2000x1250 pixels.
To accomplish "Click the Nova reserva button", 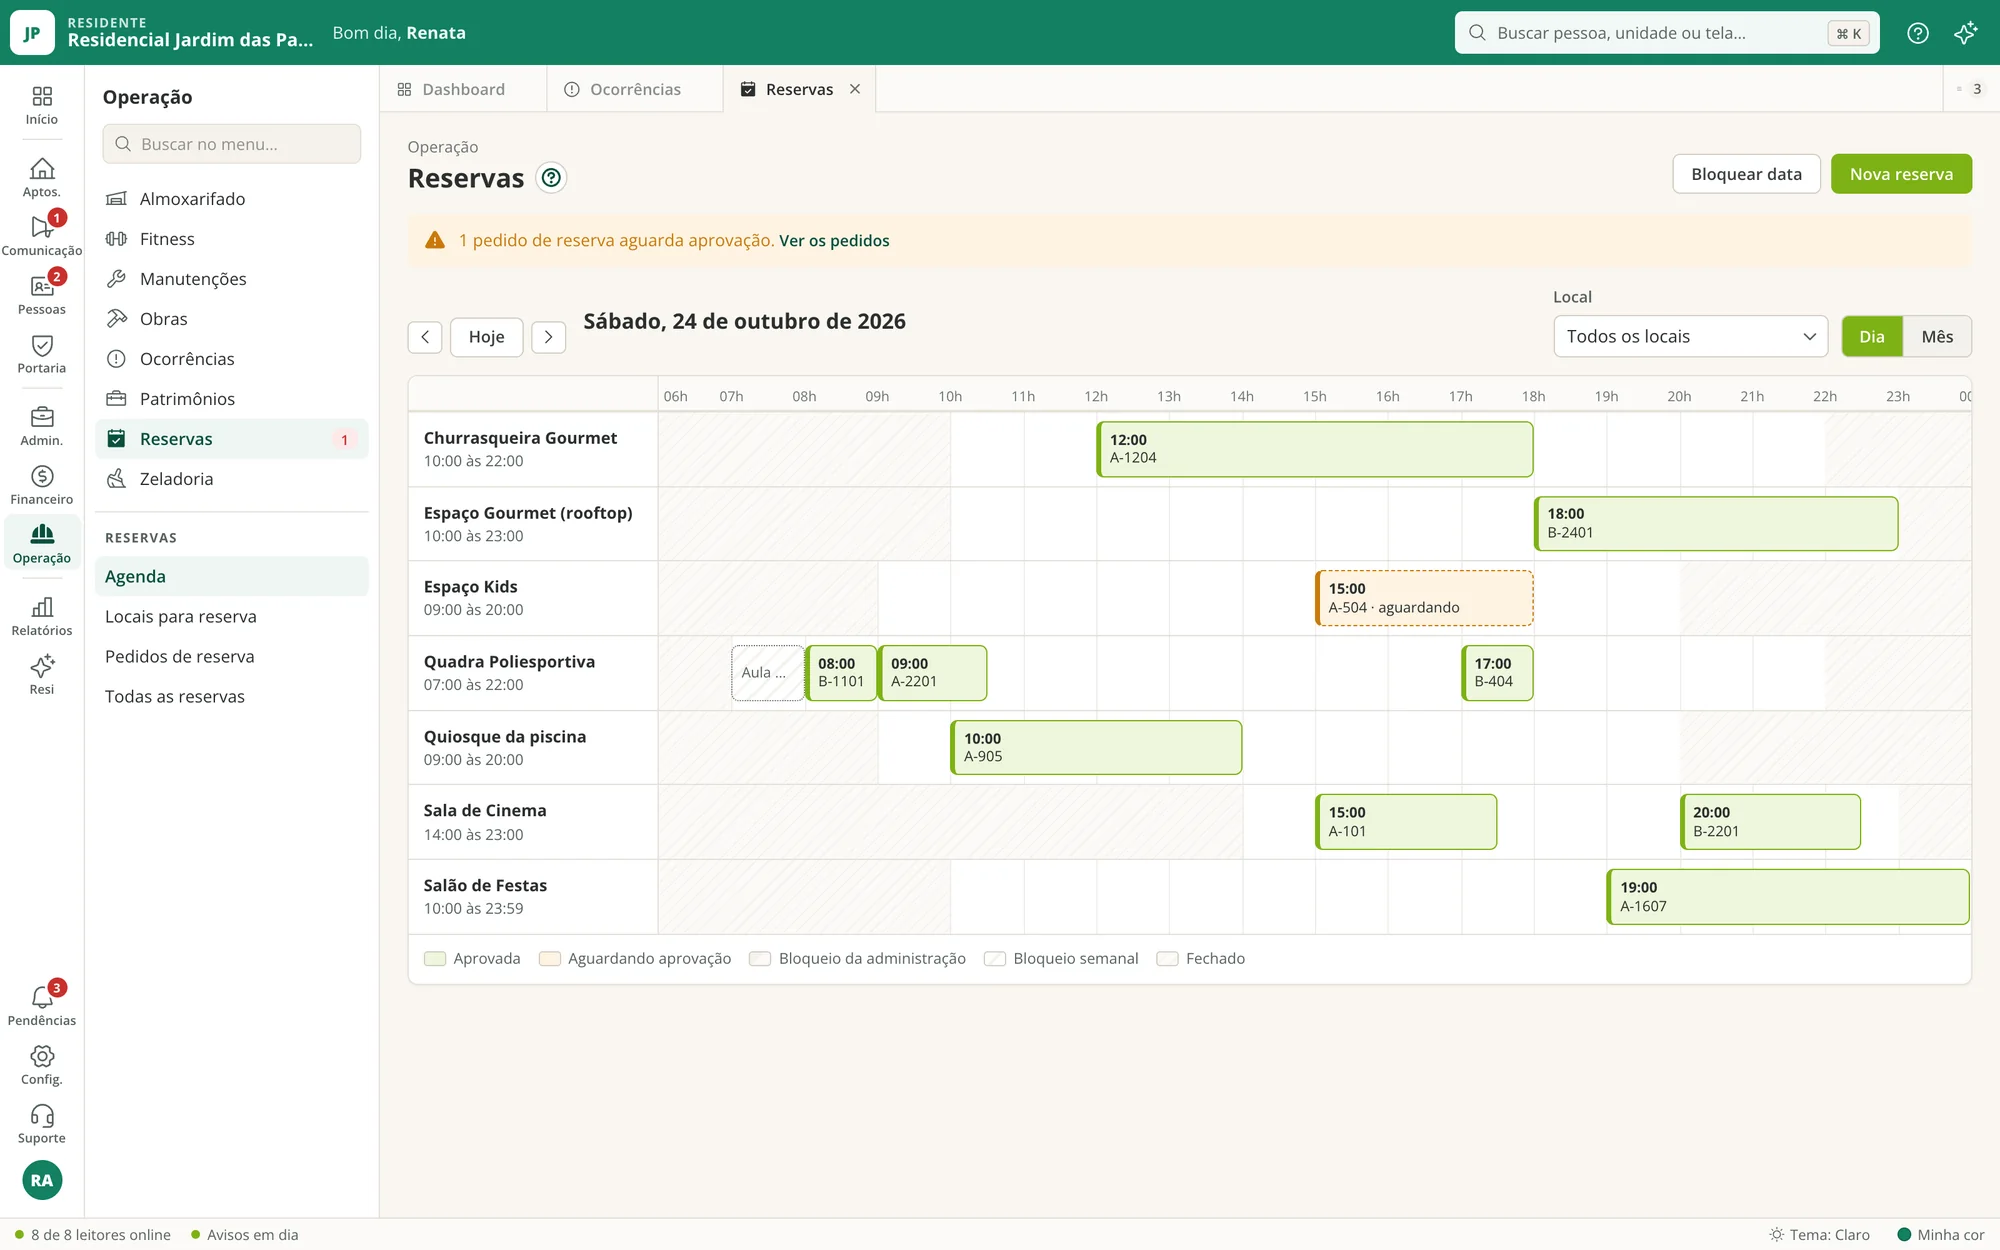I will pyautogui.click(x=1901, y=174).
